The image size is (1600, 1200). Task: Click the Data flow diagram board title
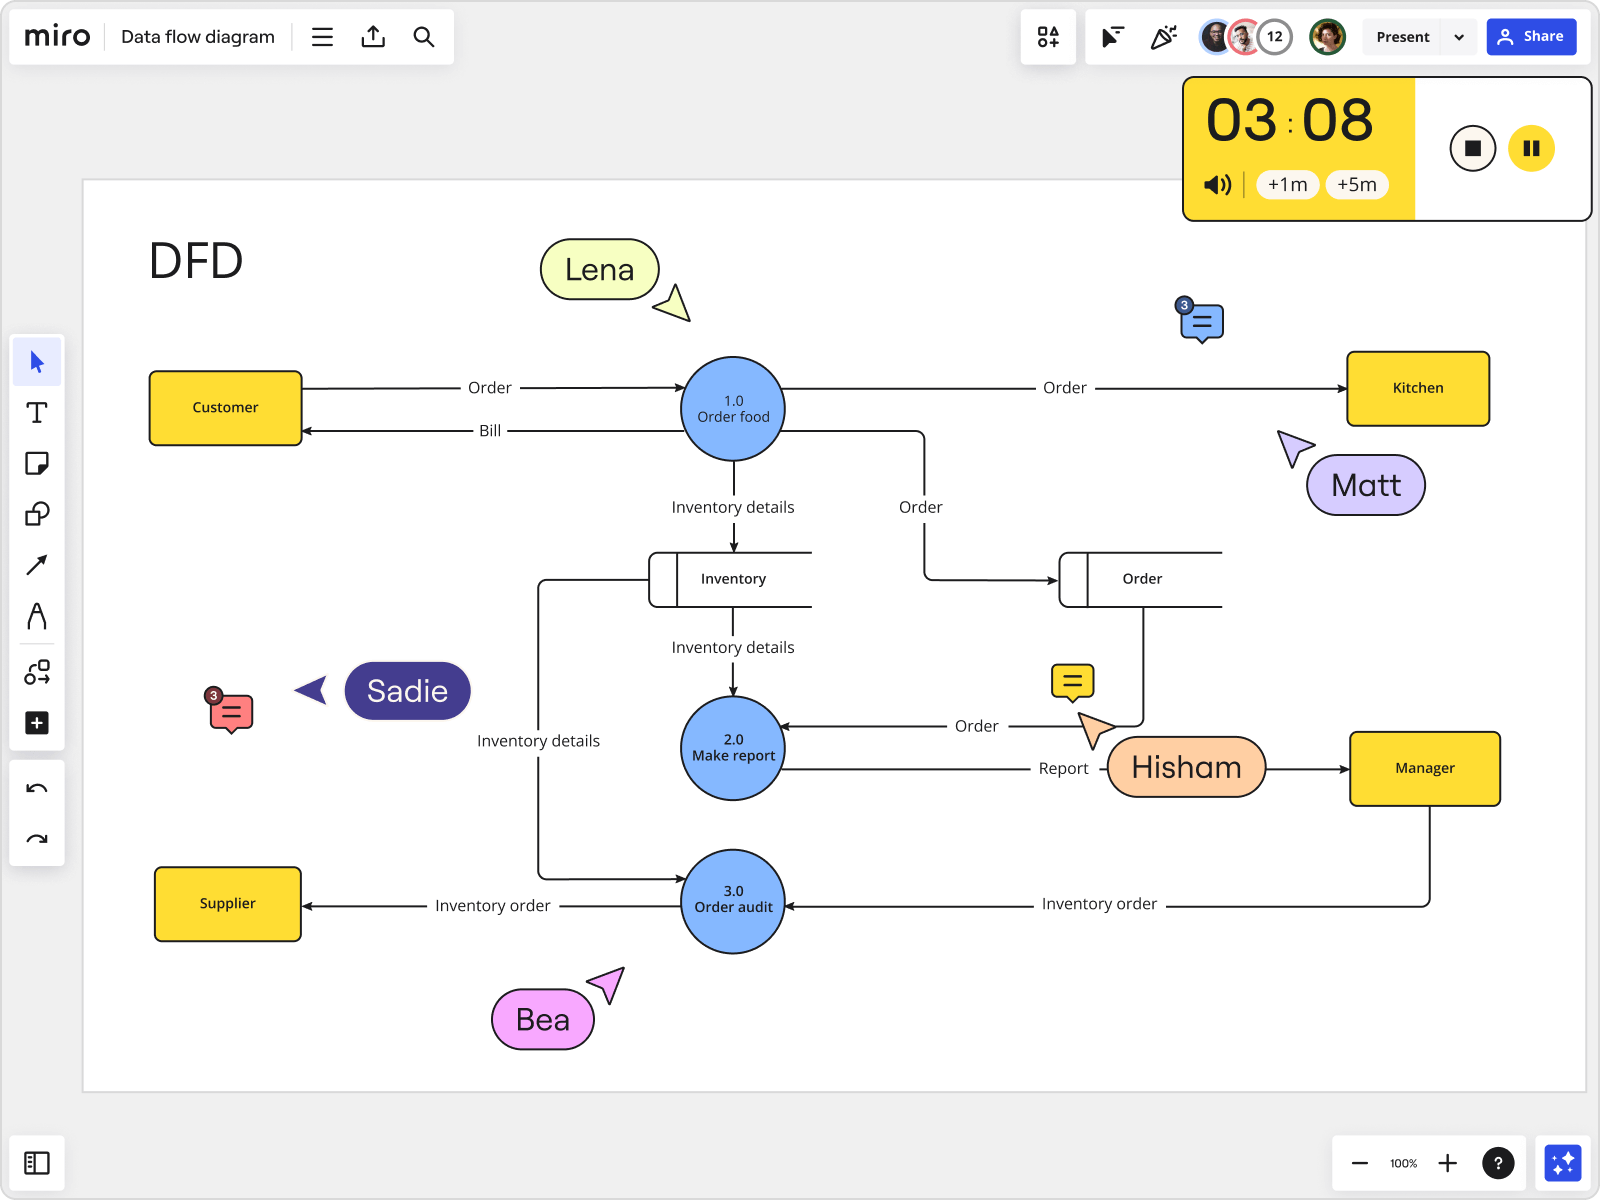point(198,37)
